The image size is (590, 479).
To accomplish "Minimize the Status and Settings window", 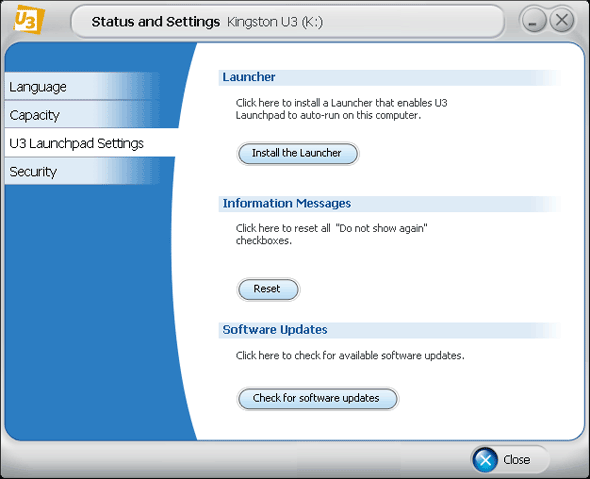I will [x=534, y=20].
